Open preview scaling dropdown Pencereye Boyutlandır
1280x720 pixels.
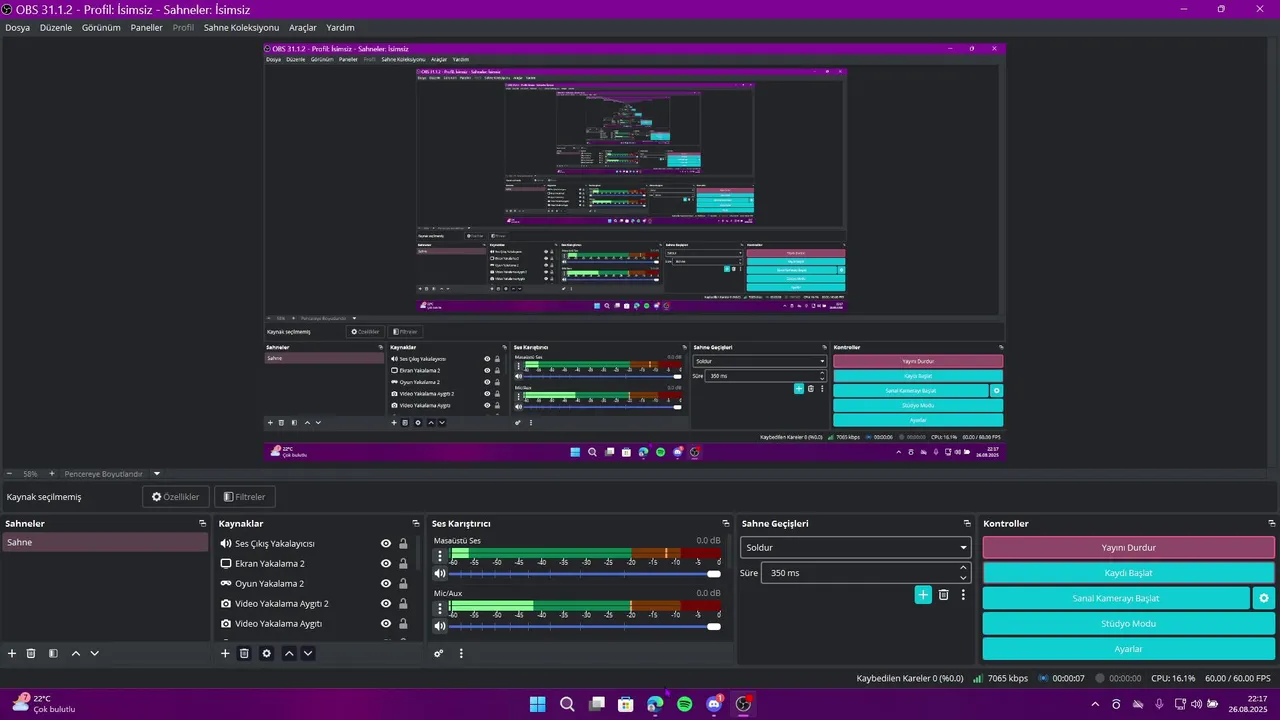tap(112, 474)
